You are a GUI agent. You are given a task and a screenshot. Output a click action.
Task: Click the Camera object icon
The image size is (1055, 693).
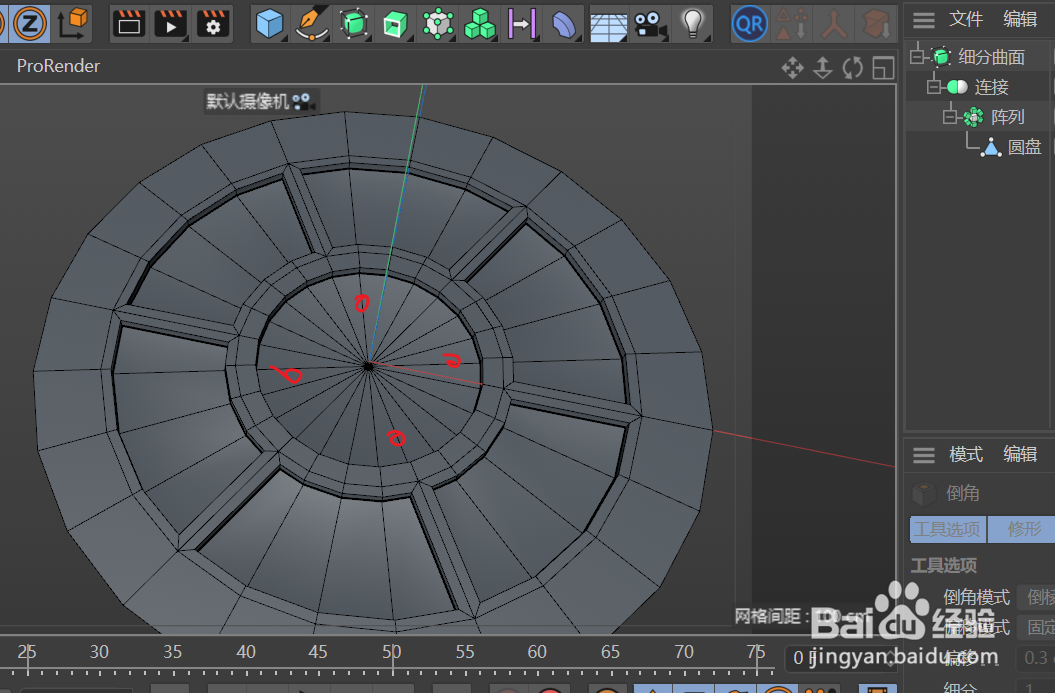pyautogui.click(x=650, y=24)
